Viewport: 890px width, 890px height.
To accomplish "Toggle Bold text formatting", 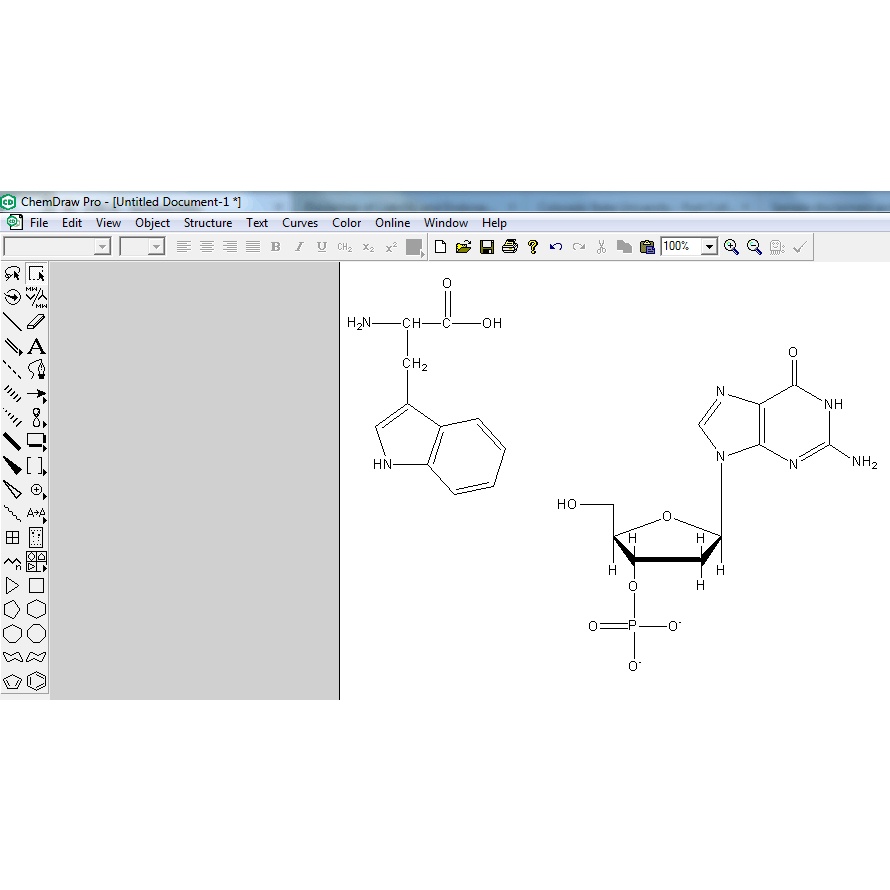I will 276,247.
